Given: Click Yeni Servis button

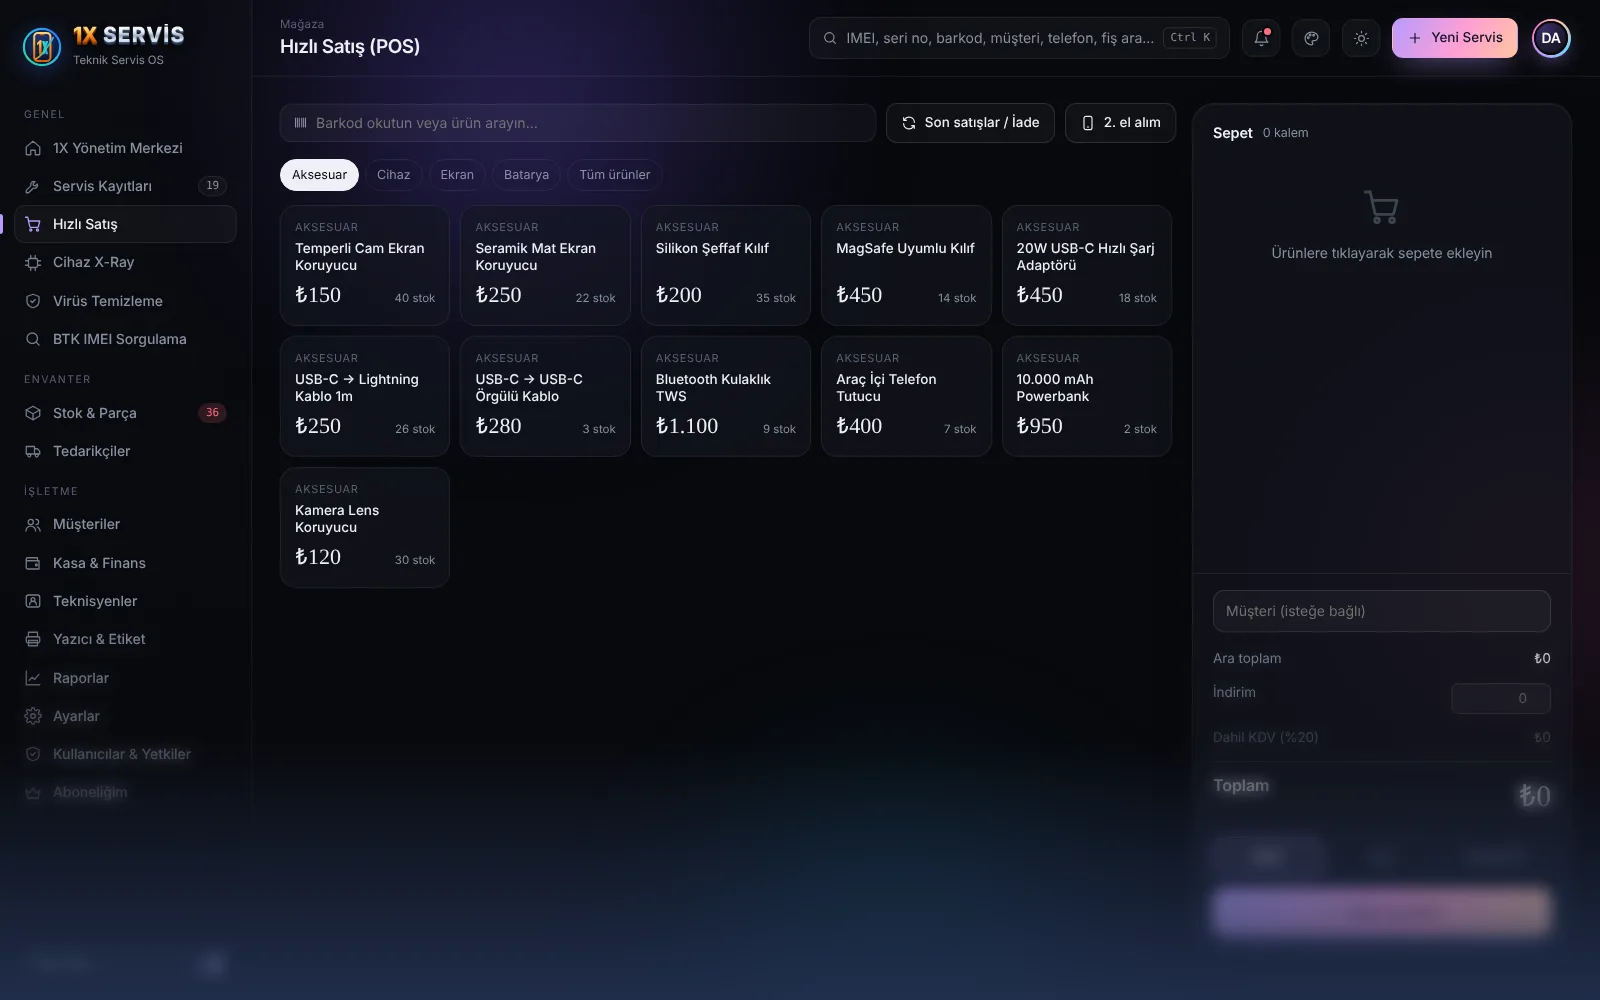Looking at the screenshot, I should 1455,38.
